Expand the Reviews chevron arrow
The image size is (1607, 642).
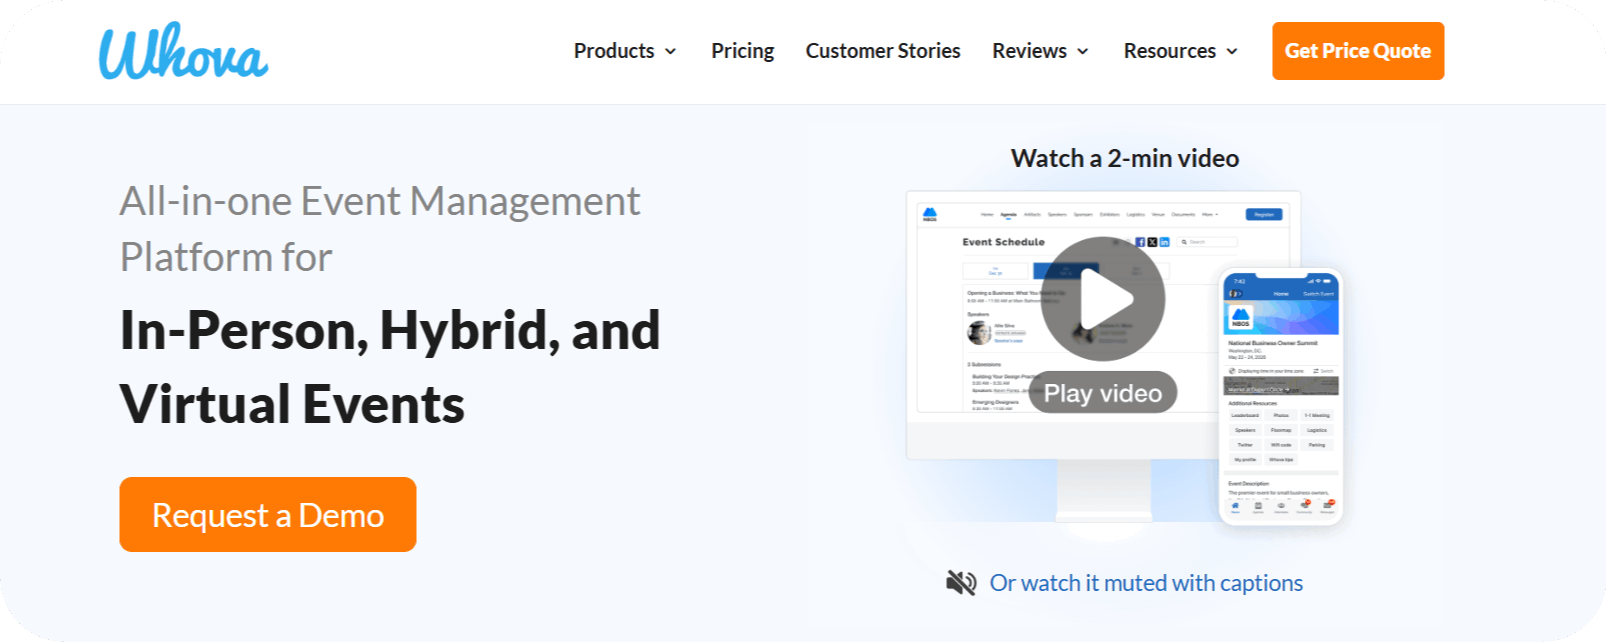1083,51
